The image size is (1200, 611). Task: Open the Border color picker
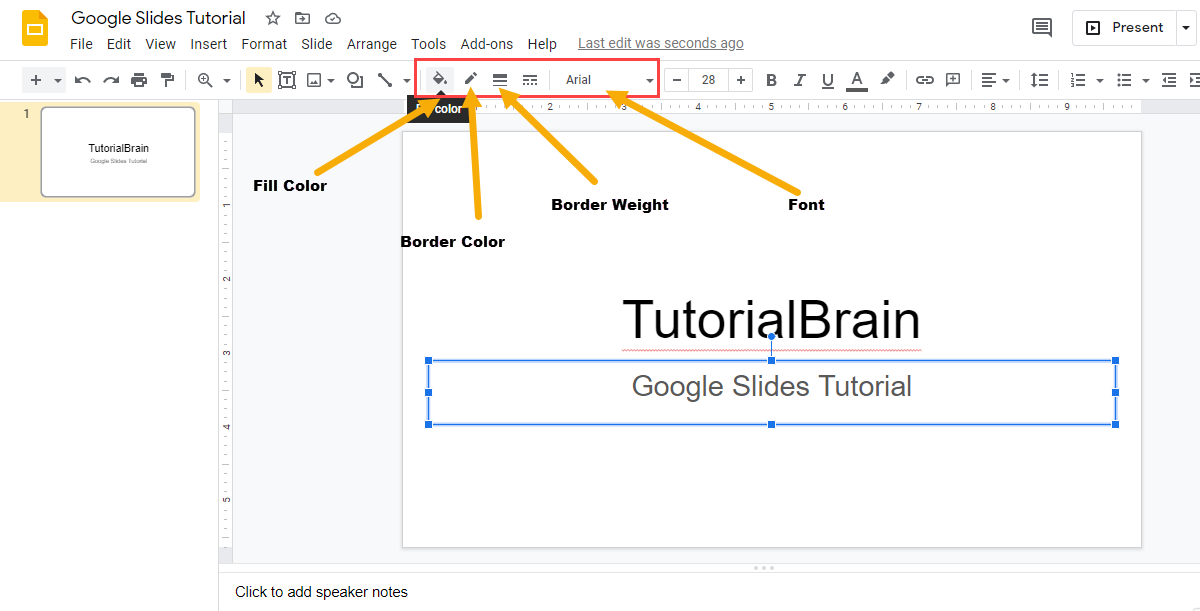coord(469,79)
